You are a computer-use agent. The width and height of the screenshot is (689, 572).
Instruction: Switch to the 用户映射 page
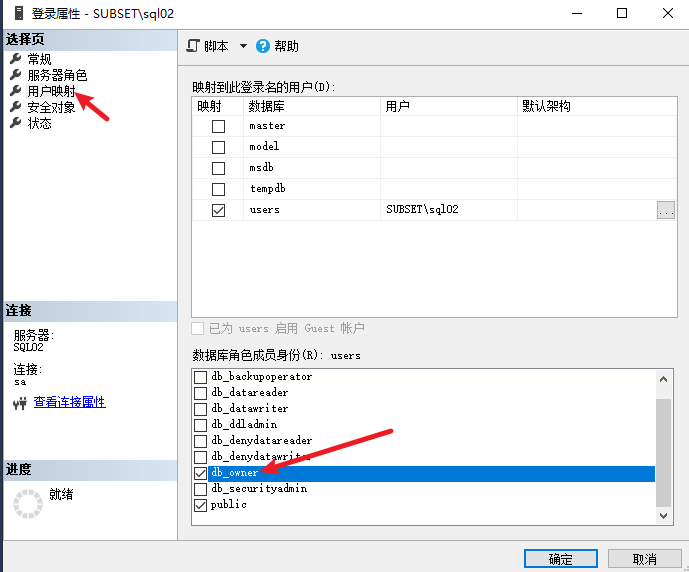[51, 91]
